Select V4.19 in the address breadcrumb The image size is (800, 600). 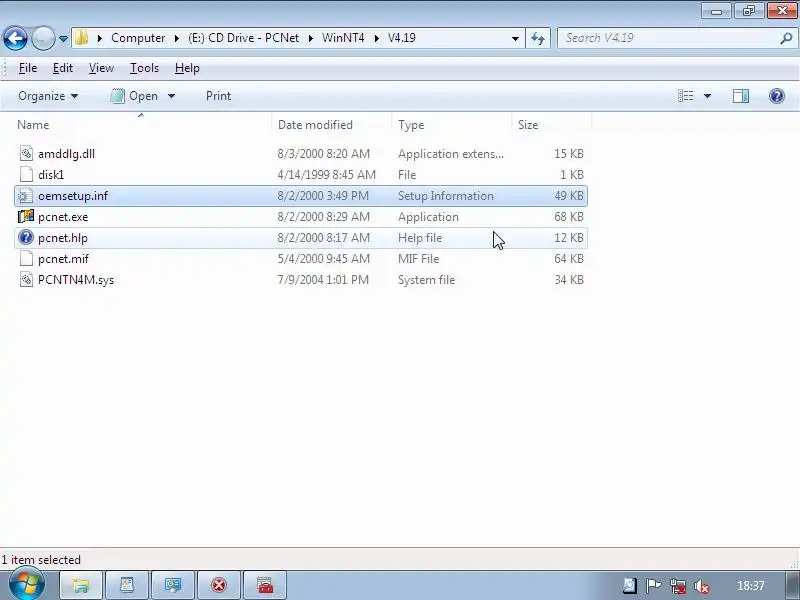point(402,38)
